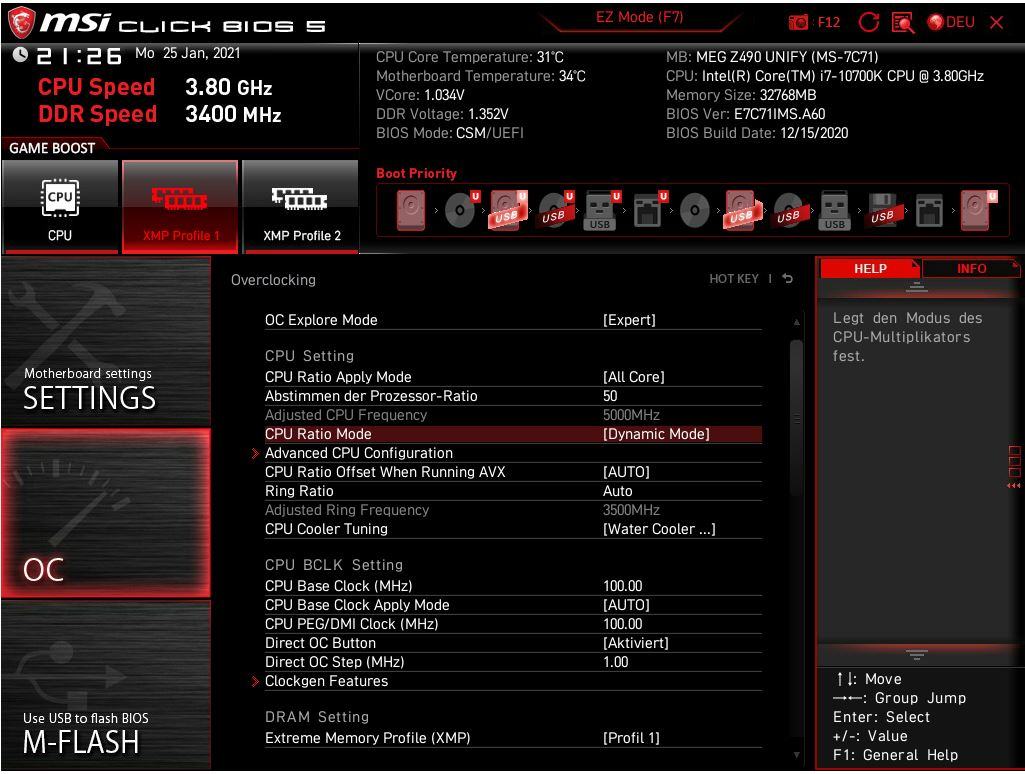Select the non-UEFI network boot icon

coord(929,210)
